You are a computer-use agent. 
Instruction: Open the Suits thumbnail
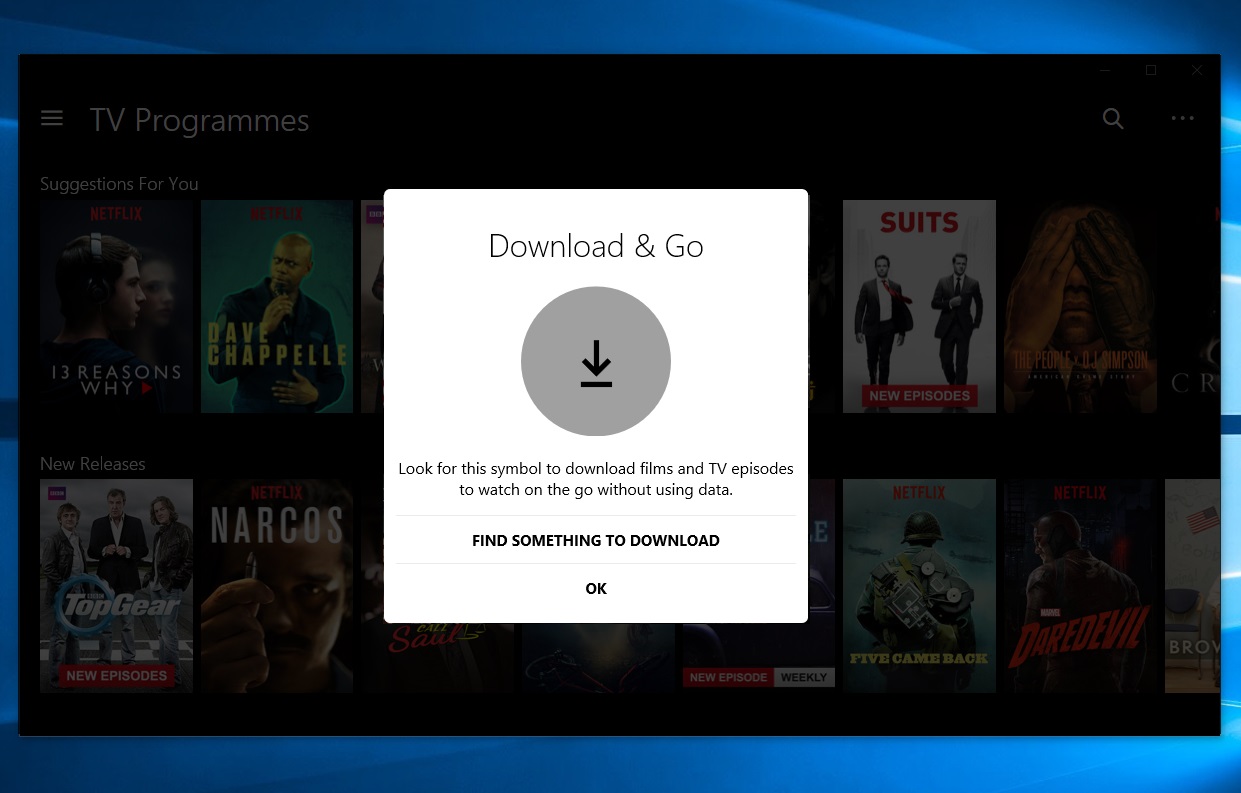[x=919, y=306]
